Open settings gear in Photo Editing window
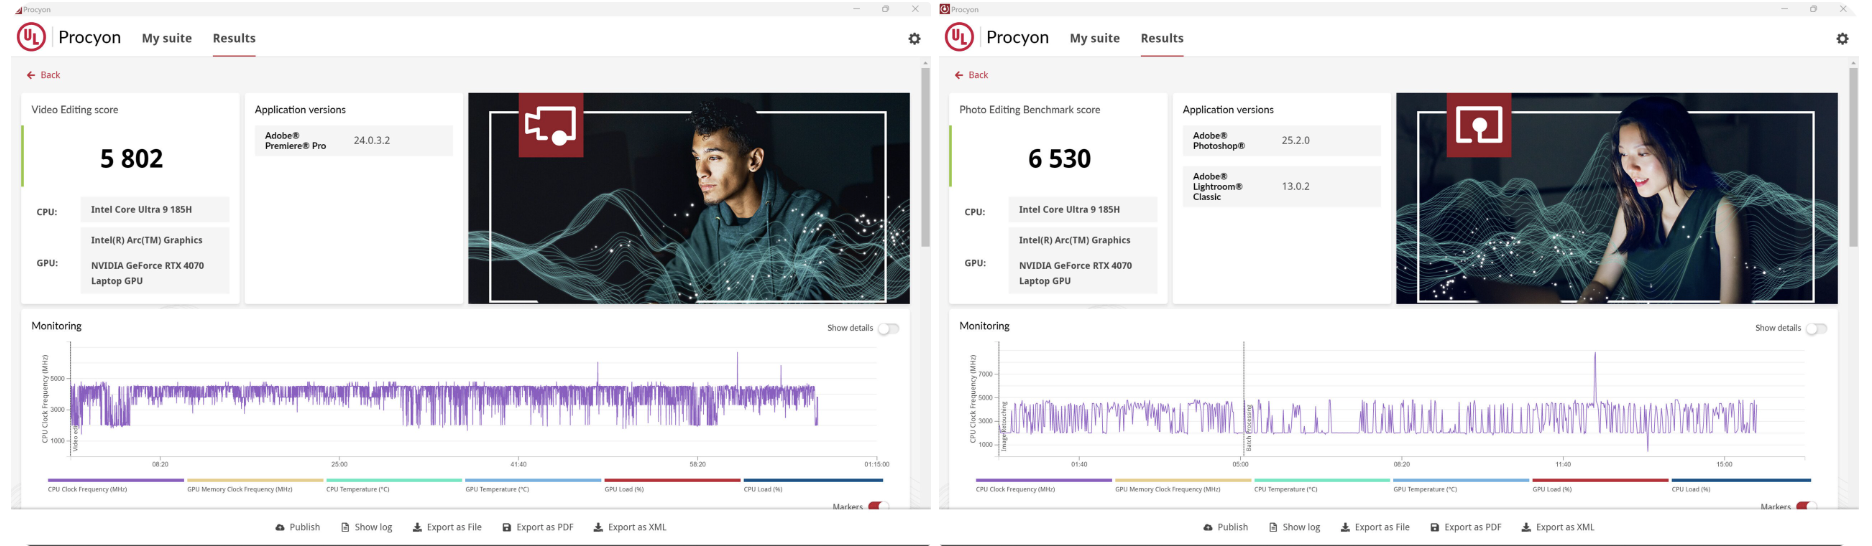 [x=1842, y=39]
